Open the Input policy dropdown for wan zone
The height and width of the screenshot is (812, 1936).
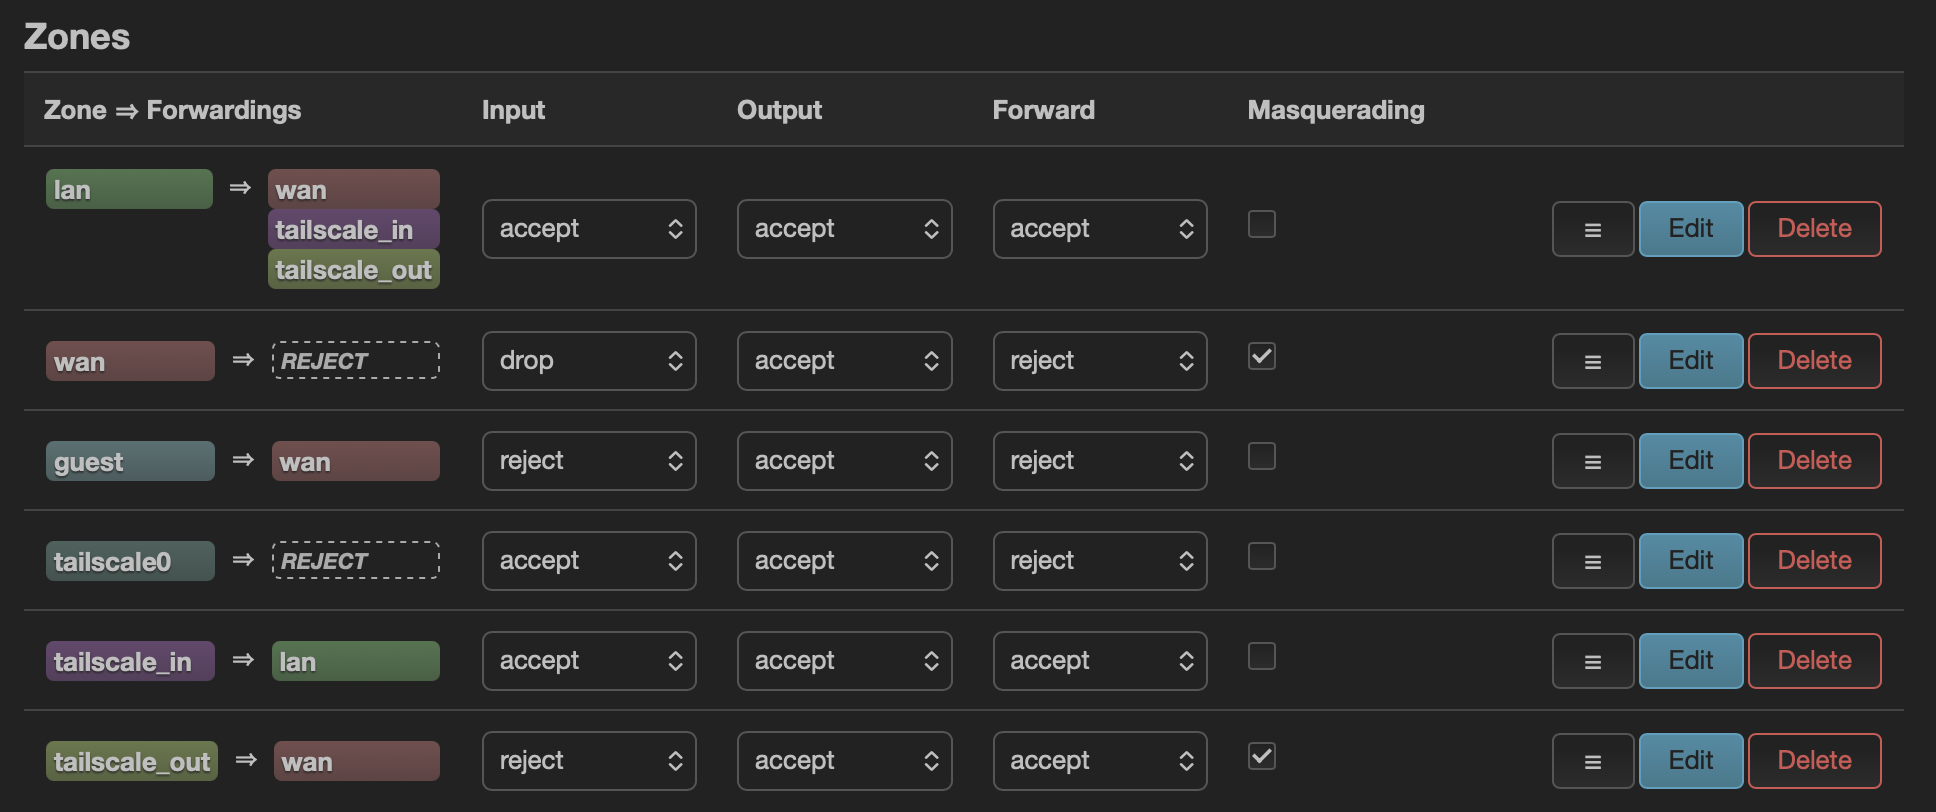(x=589, y=361)
